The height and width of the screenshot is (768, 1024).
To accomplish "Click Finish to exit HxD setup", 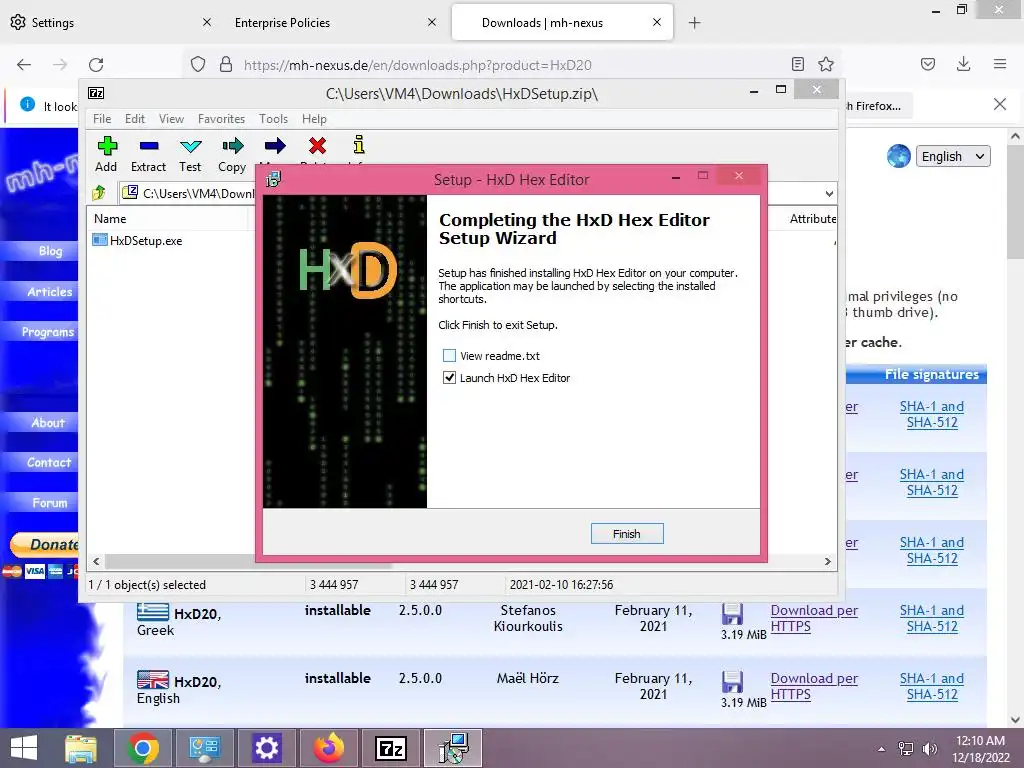I will tap(627, 534).
